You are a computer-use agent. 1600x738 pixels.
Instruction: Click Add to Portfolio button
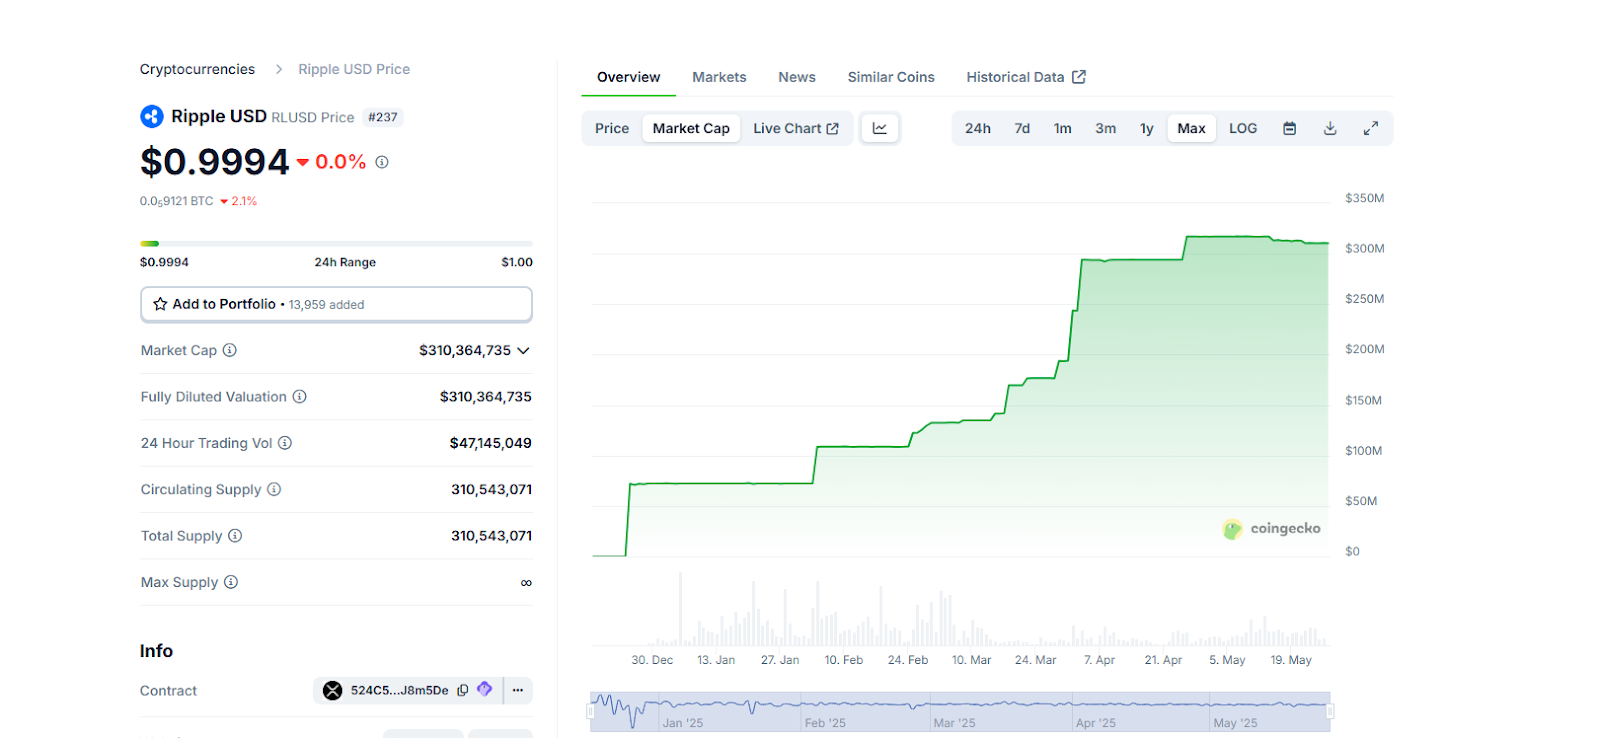[336, 304]
